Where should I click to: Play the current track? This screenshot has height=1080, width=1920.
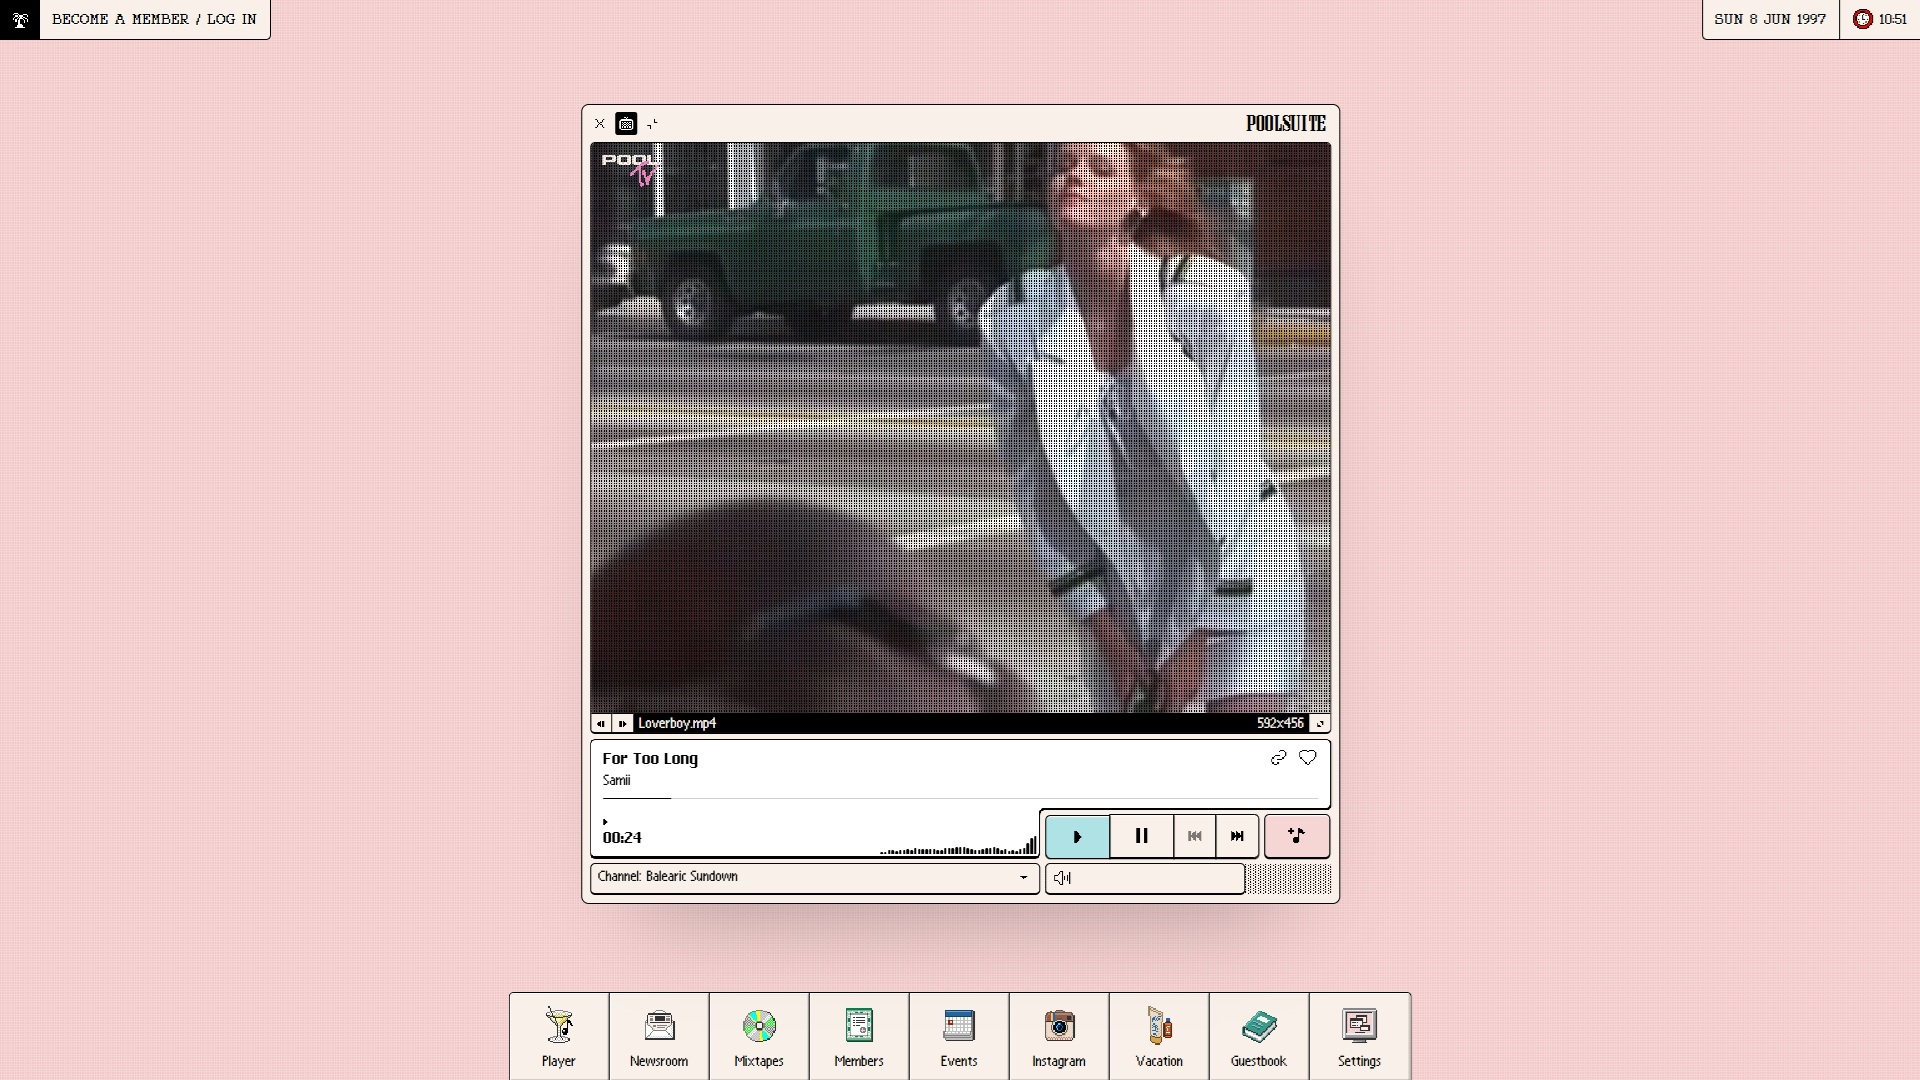(1077, 836)
